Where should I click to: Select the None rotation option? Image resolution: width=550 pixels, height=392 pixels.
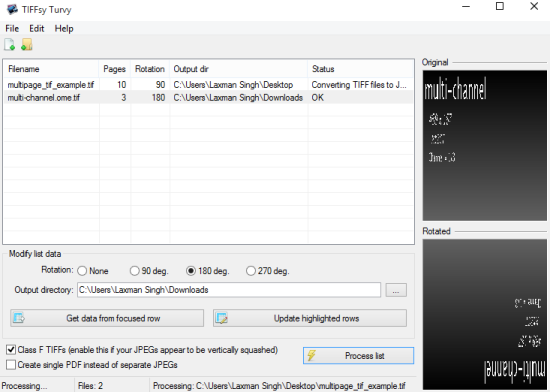pos(93,271)
